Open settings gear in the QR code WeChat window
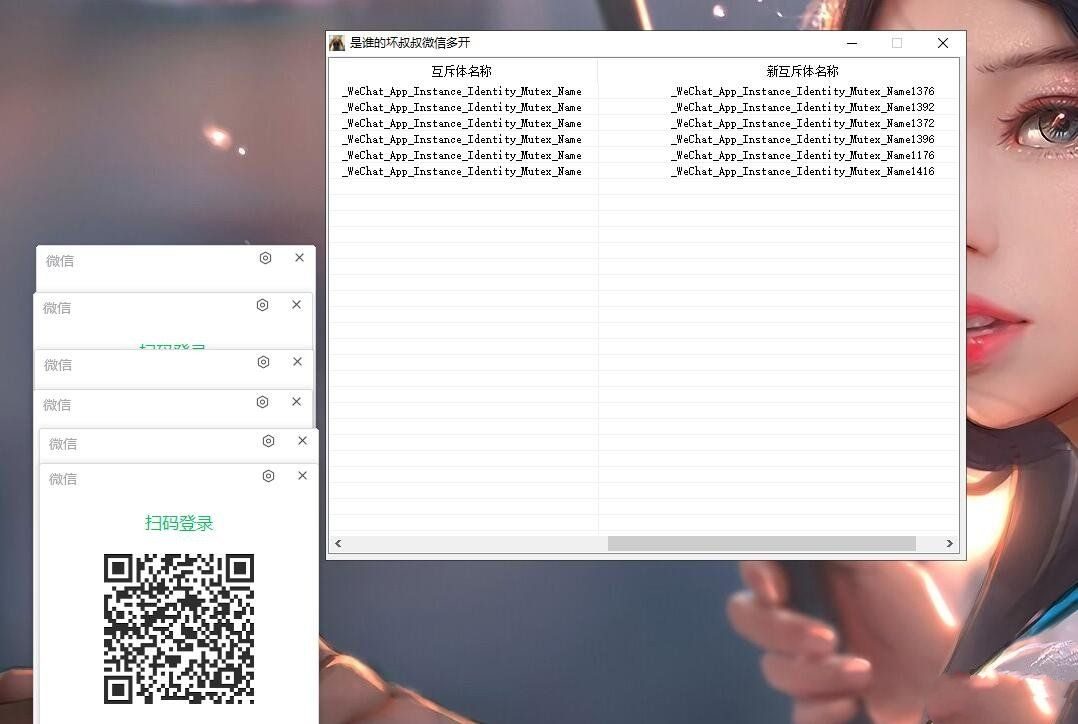 click(268, 476)
